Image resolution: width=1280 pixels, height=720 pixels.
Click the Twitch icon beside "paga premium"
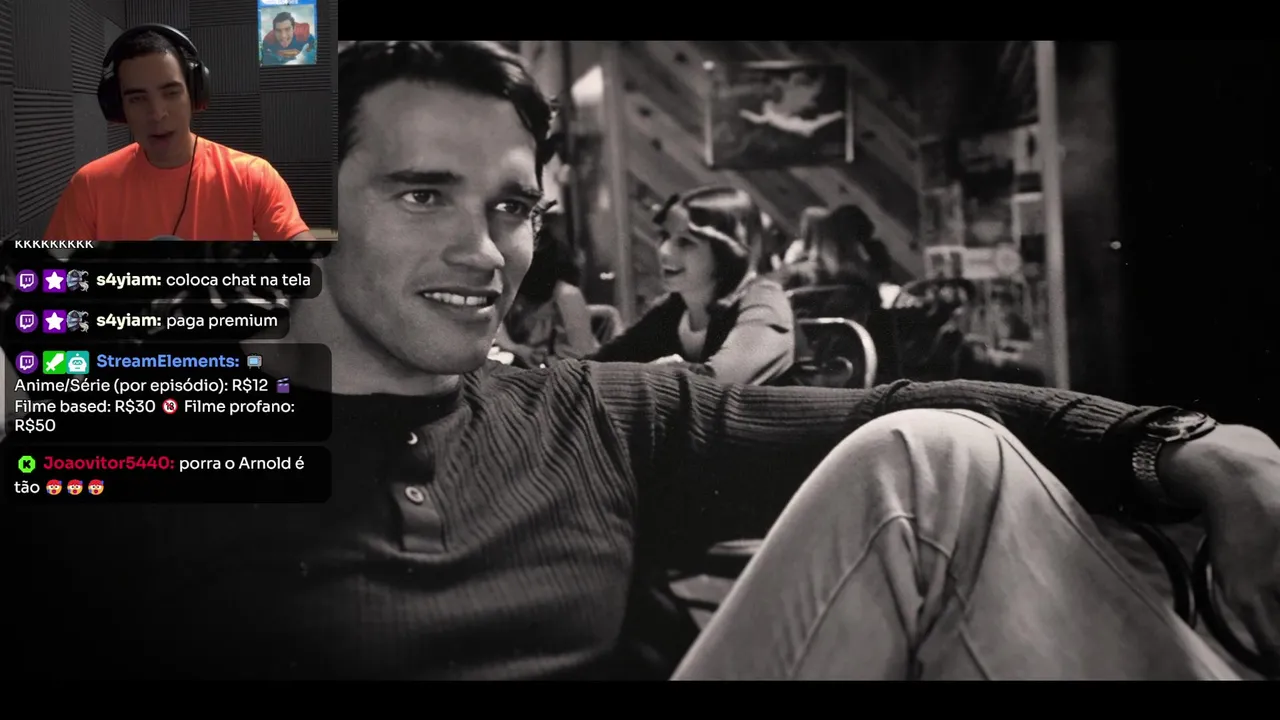pyautogui.click(x=27, y=321)
